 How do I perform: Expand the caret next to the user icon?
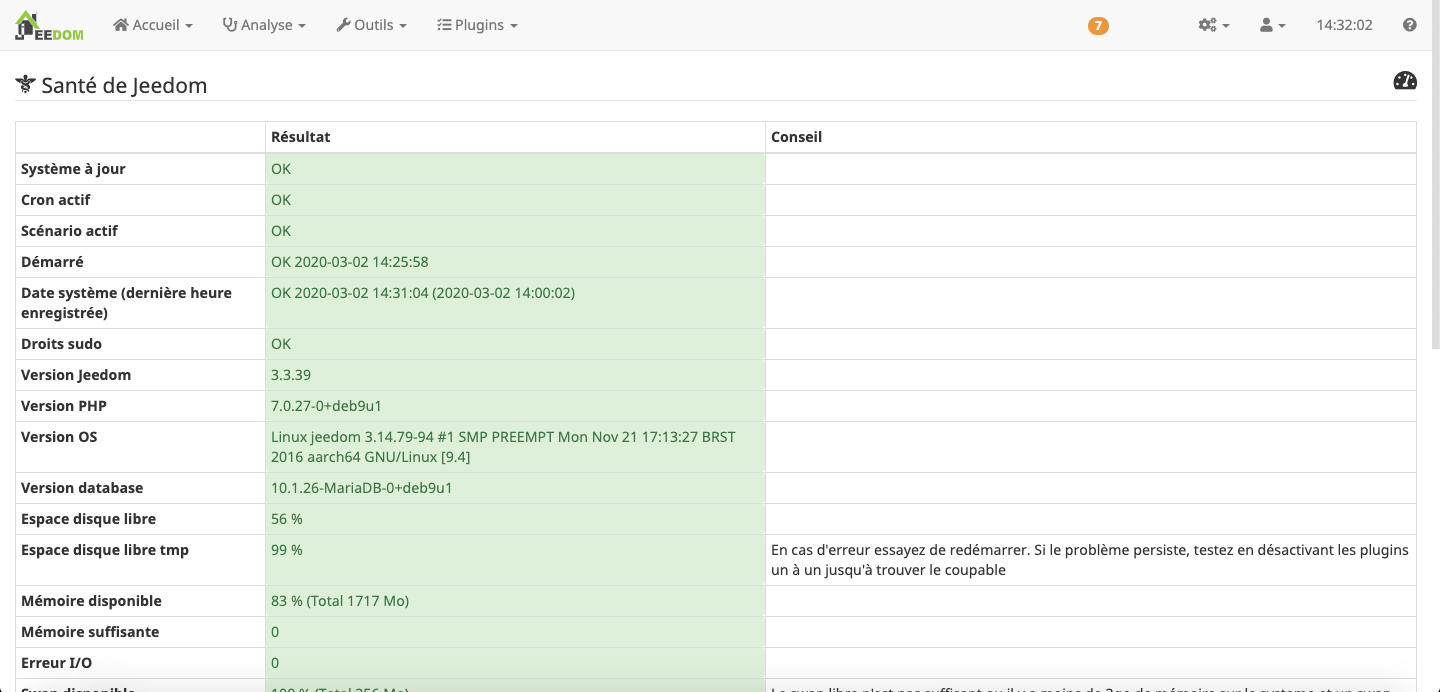coord(1282,26)
